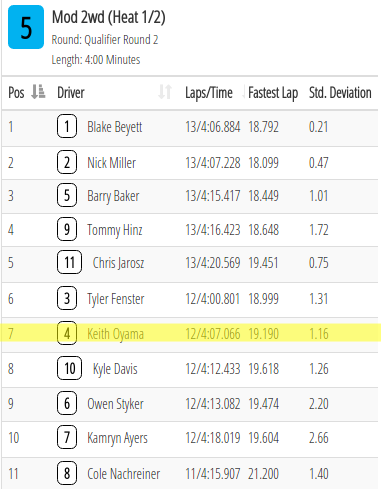Viewport: 381px width, 489px height.
Task: Sort by Pos column sort icon
Action: pos(38,92)
